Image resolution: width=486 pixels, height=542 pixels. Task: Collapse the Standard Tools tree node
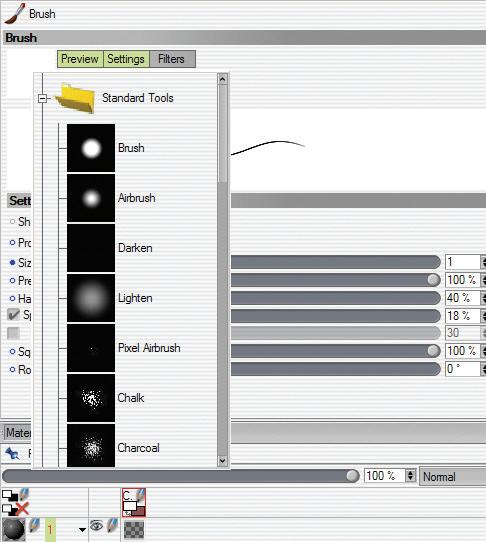coord(42,99)
